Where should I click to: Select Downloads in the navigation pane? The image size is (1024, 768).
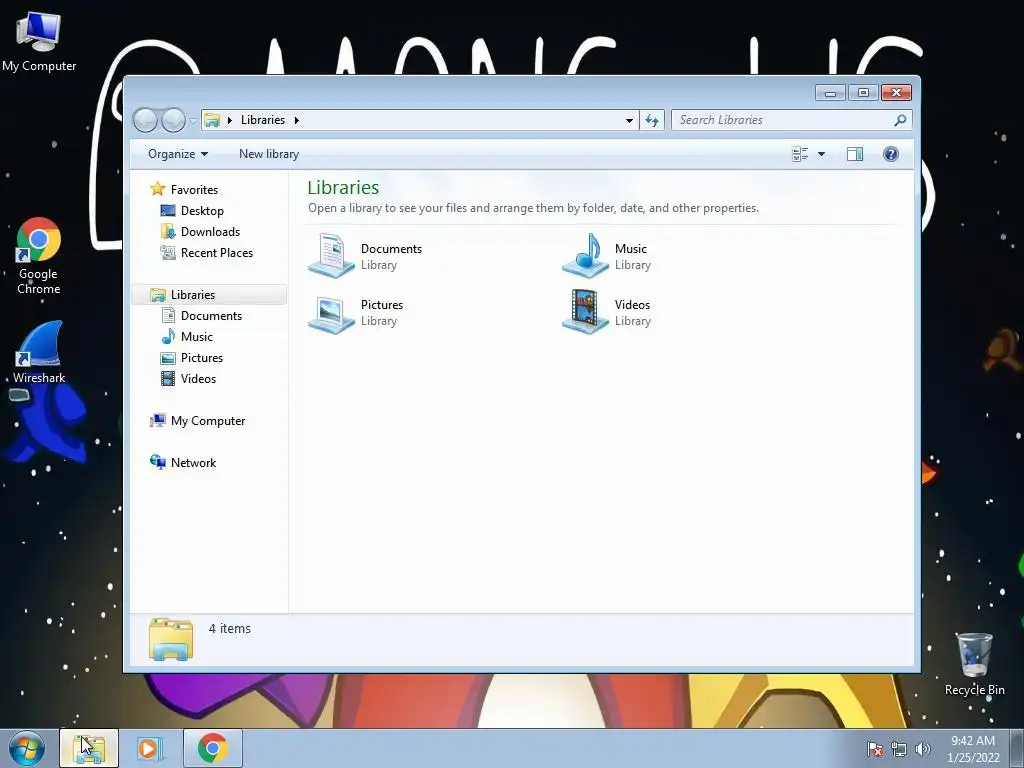point(210,232)
